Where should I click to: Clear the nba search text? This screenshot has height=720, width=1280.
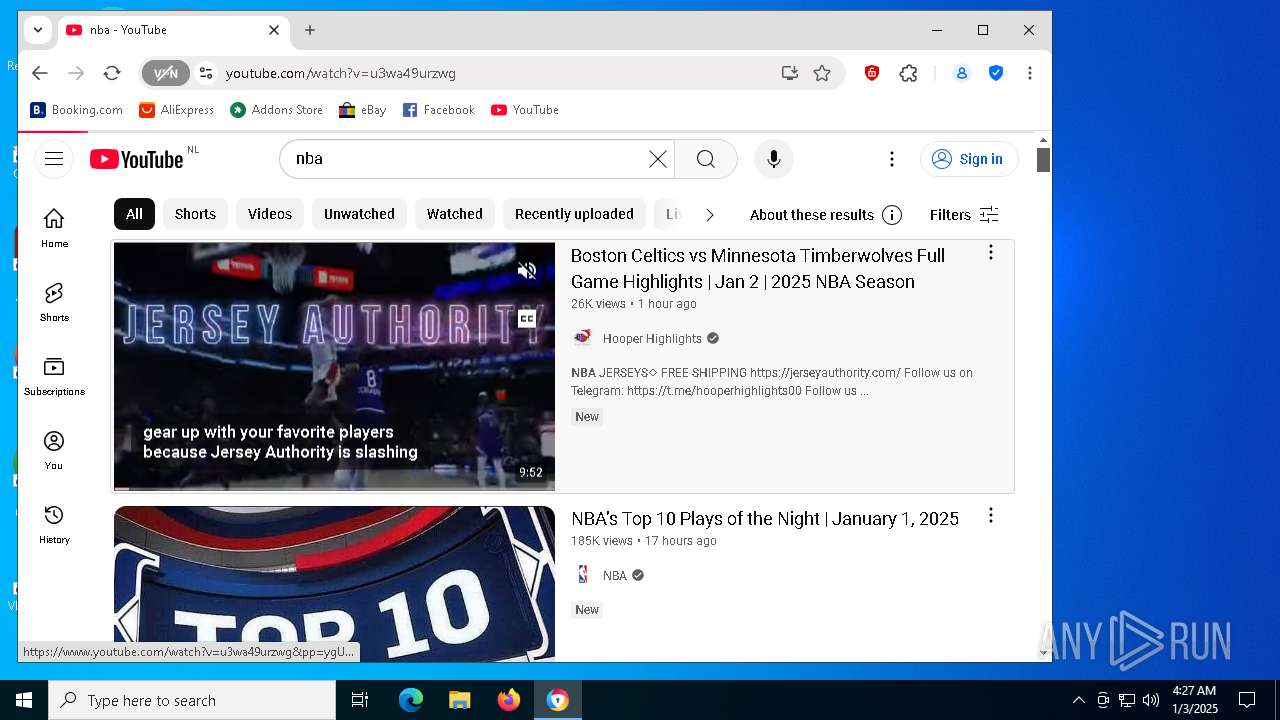click(x=658, y=159)
